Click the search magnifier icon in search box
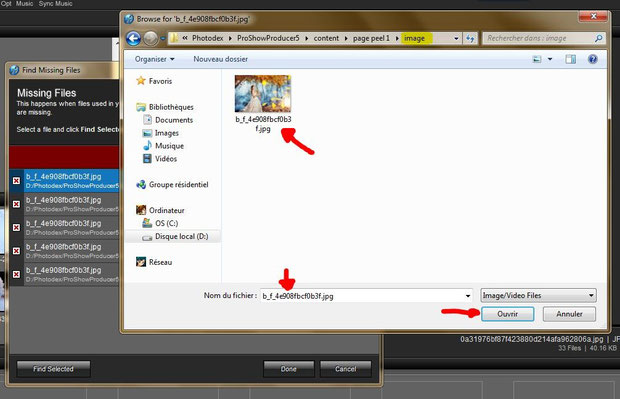620x399 pixels. [x=599, y=38]
